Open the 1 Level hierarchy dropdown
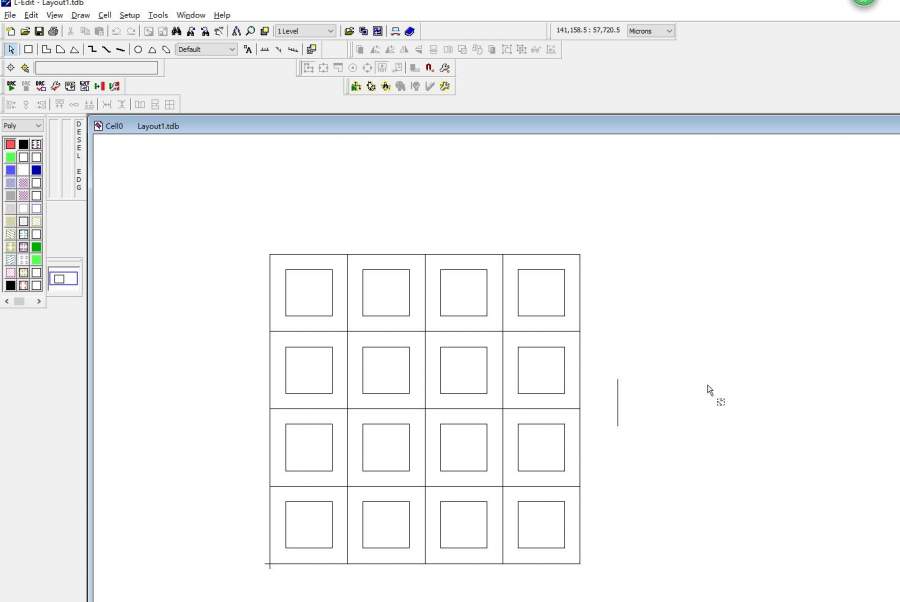Screen dimensions: 900x602 (305, 31)
